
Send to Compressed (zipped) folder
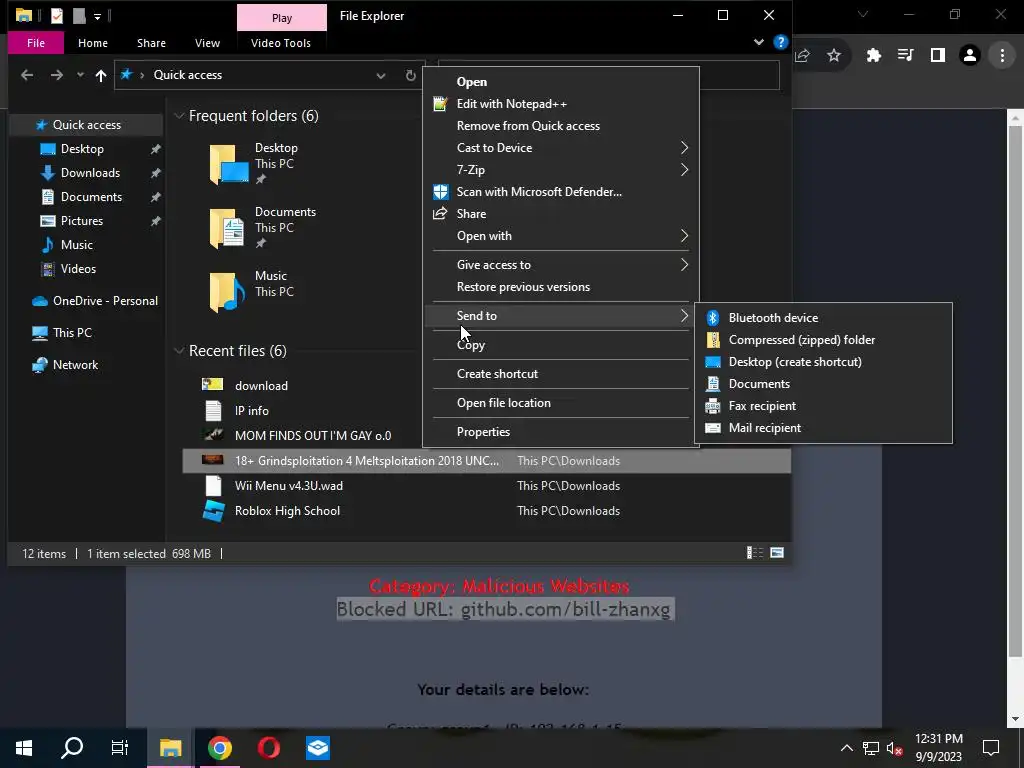click(823, 340)
